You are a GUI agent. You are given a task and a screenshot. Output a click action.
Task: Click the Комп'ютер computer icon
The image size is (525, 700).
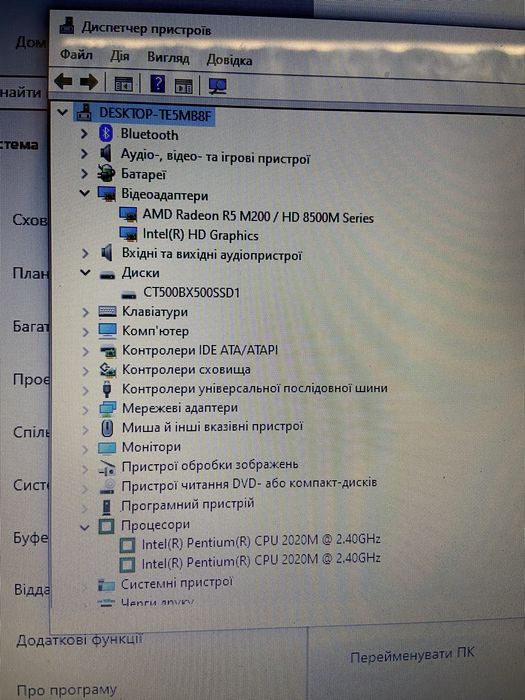(x=107, y=331)
